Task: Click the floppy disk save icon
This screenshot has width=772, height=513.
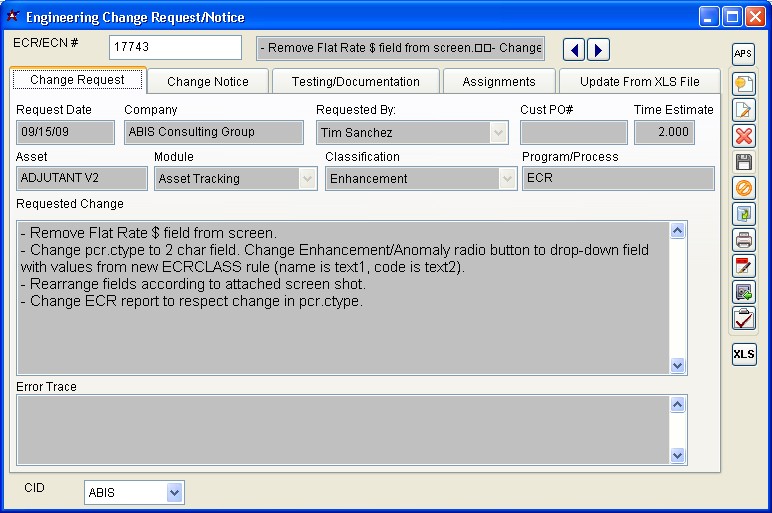Action: pyautogui.click(x=743, y=162)
